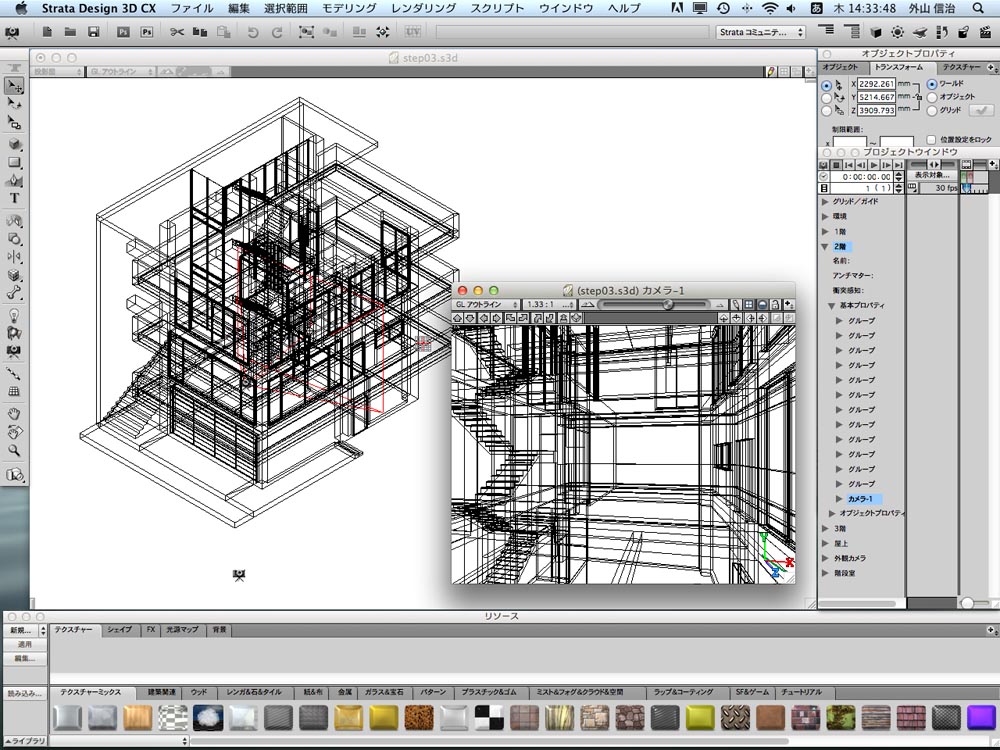The image size is (1000, 750).
Task: Click the render camera icon in top toolbar
Action: [11, 32]
